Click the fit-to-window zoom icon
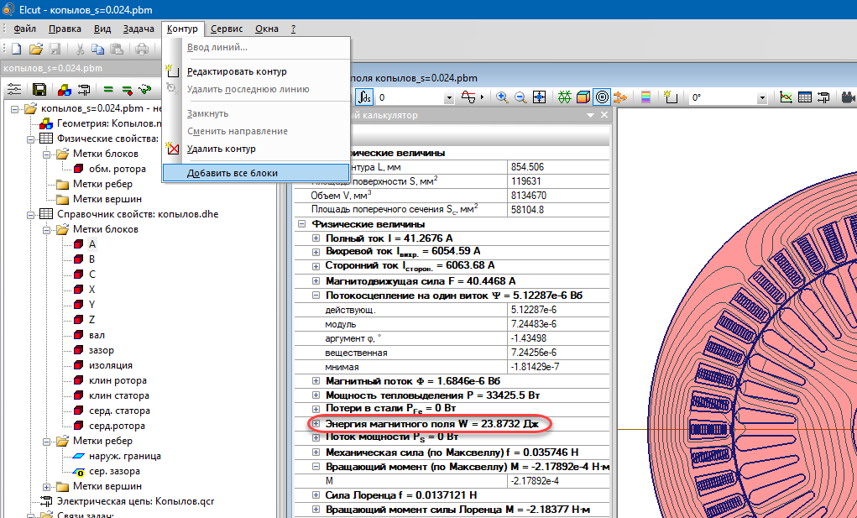 (539, 98)
